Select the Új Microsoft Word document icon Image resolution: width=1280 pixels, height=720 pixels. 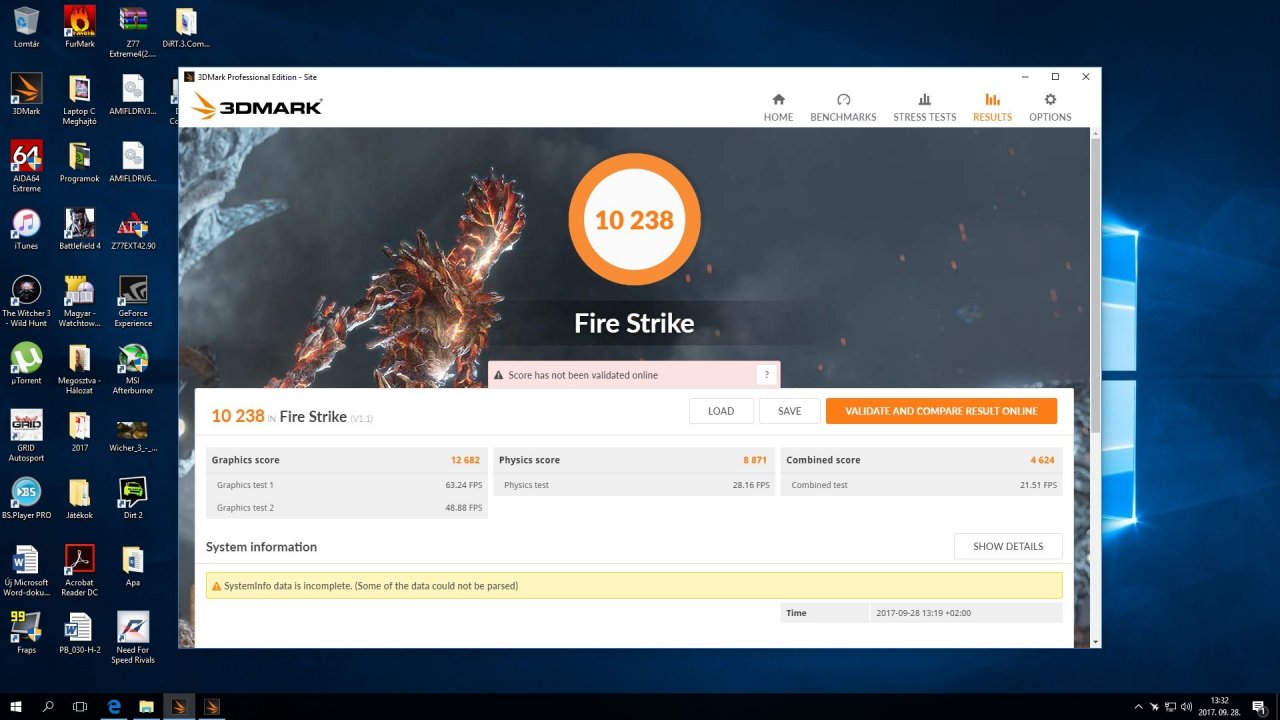27,570
